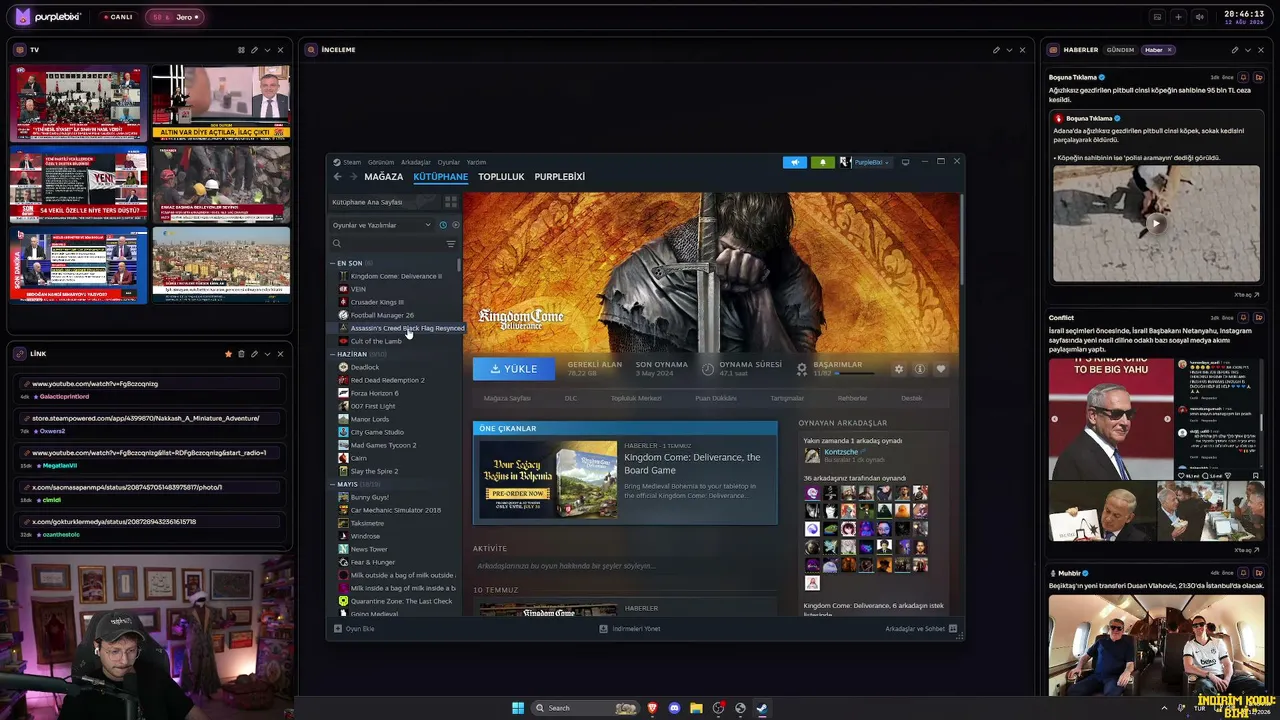Collapse the TV panel chevron
1280x720 pixels.
click(267, 50)
